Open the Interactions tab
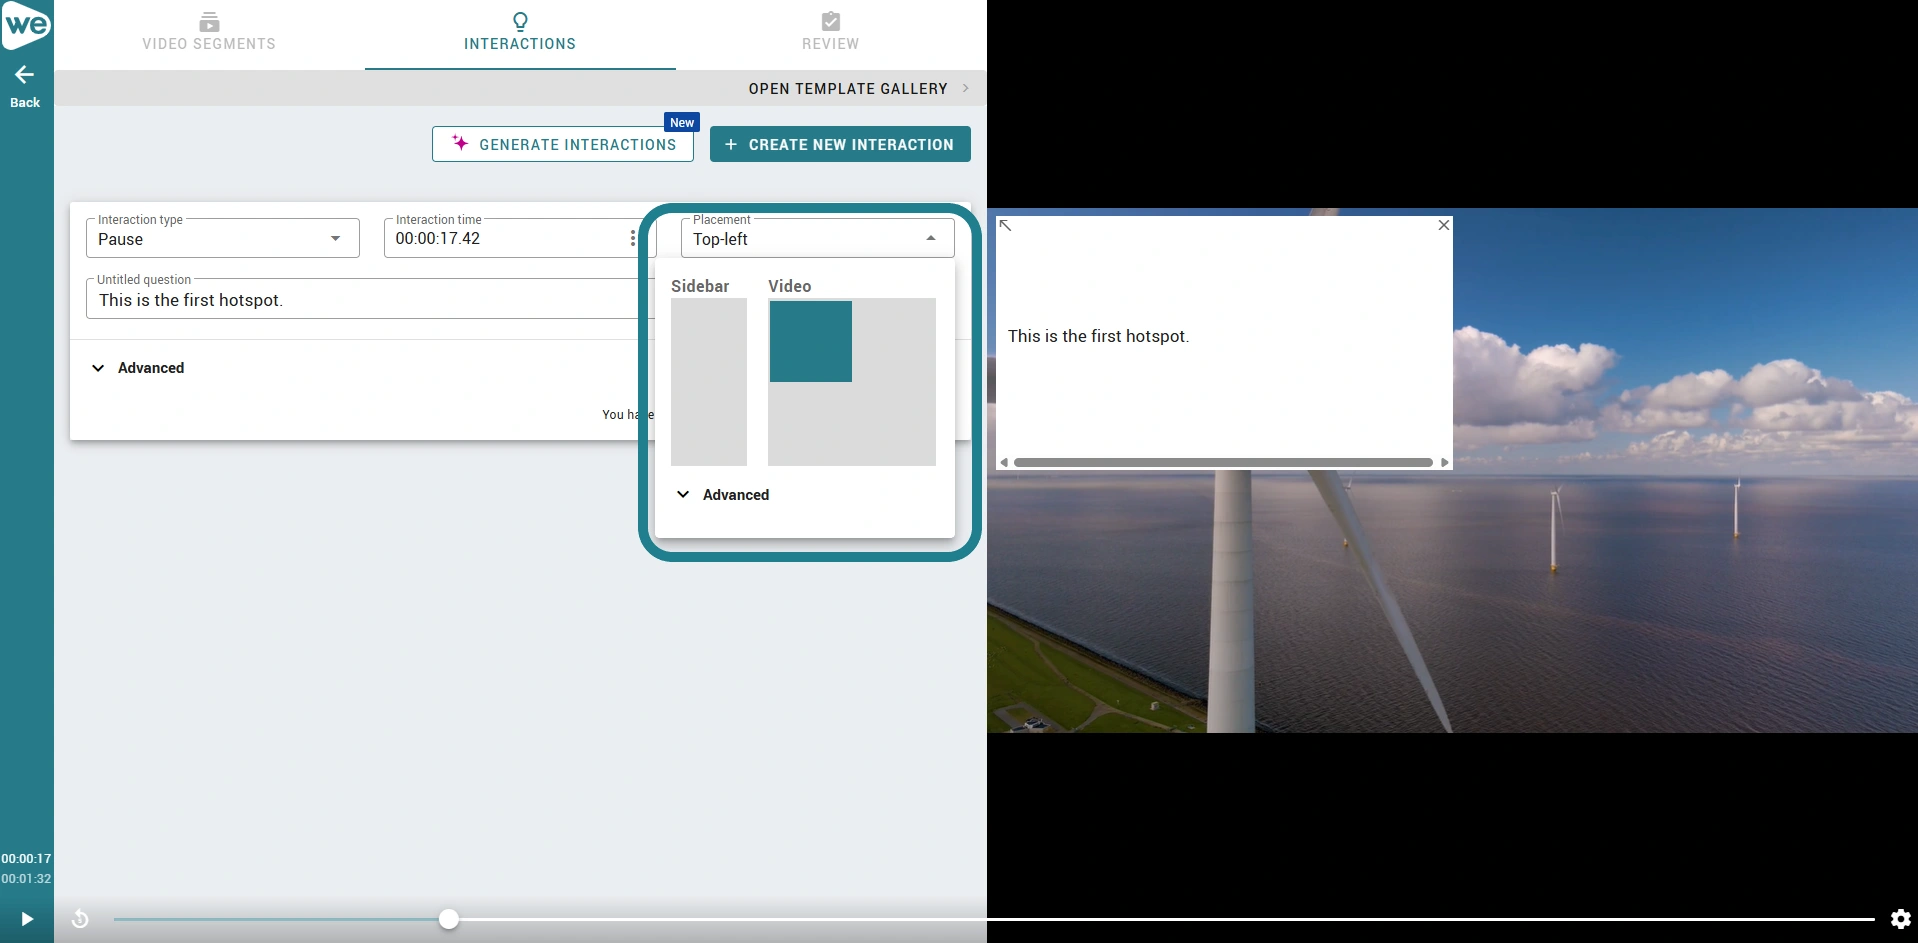The image size is (1918, 943). pos(520,33)
